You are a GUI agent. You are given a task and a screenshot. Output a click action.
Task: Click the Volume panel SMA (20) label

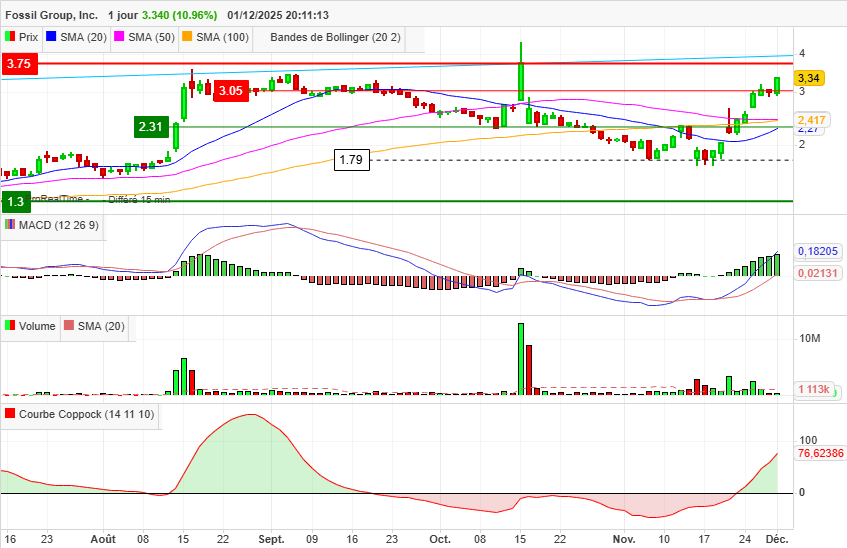[101, 326]
